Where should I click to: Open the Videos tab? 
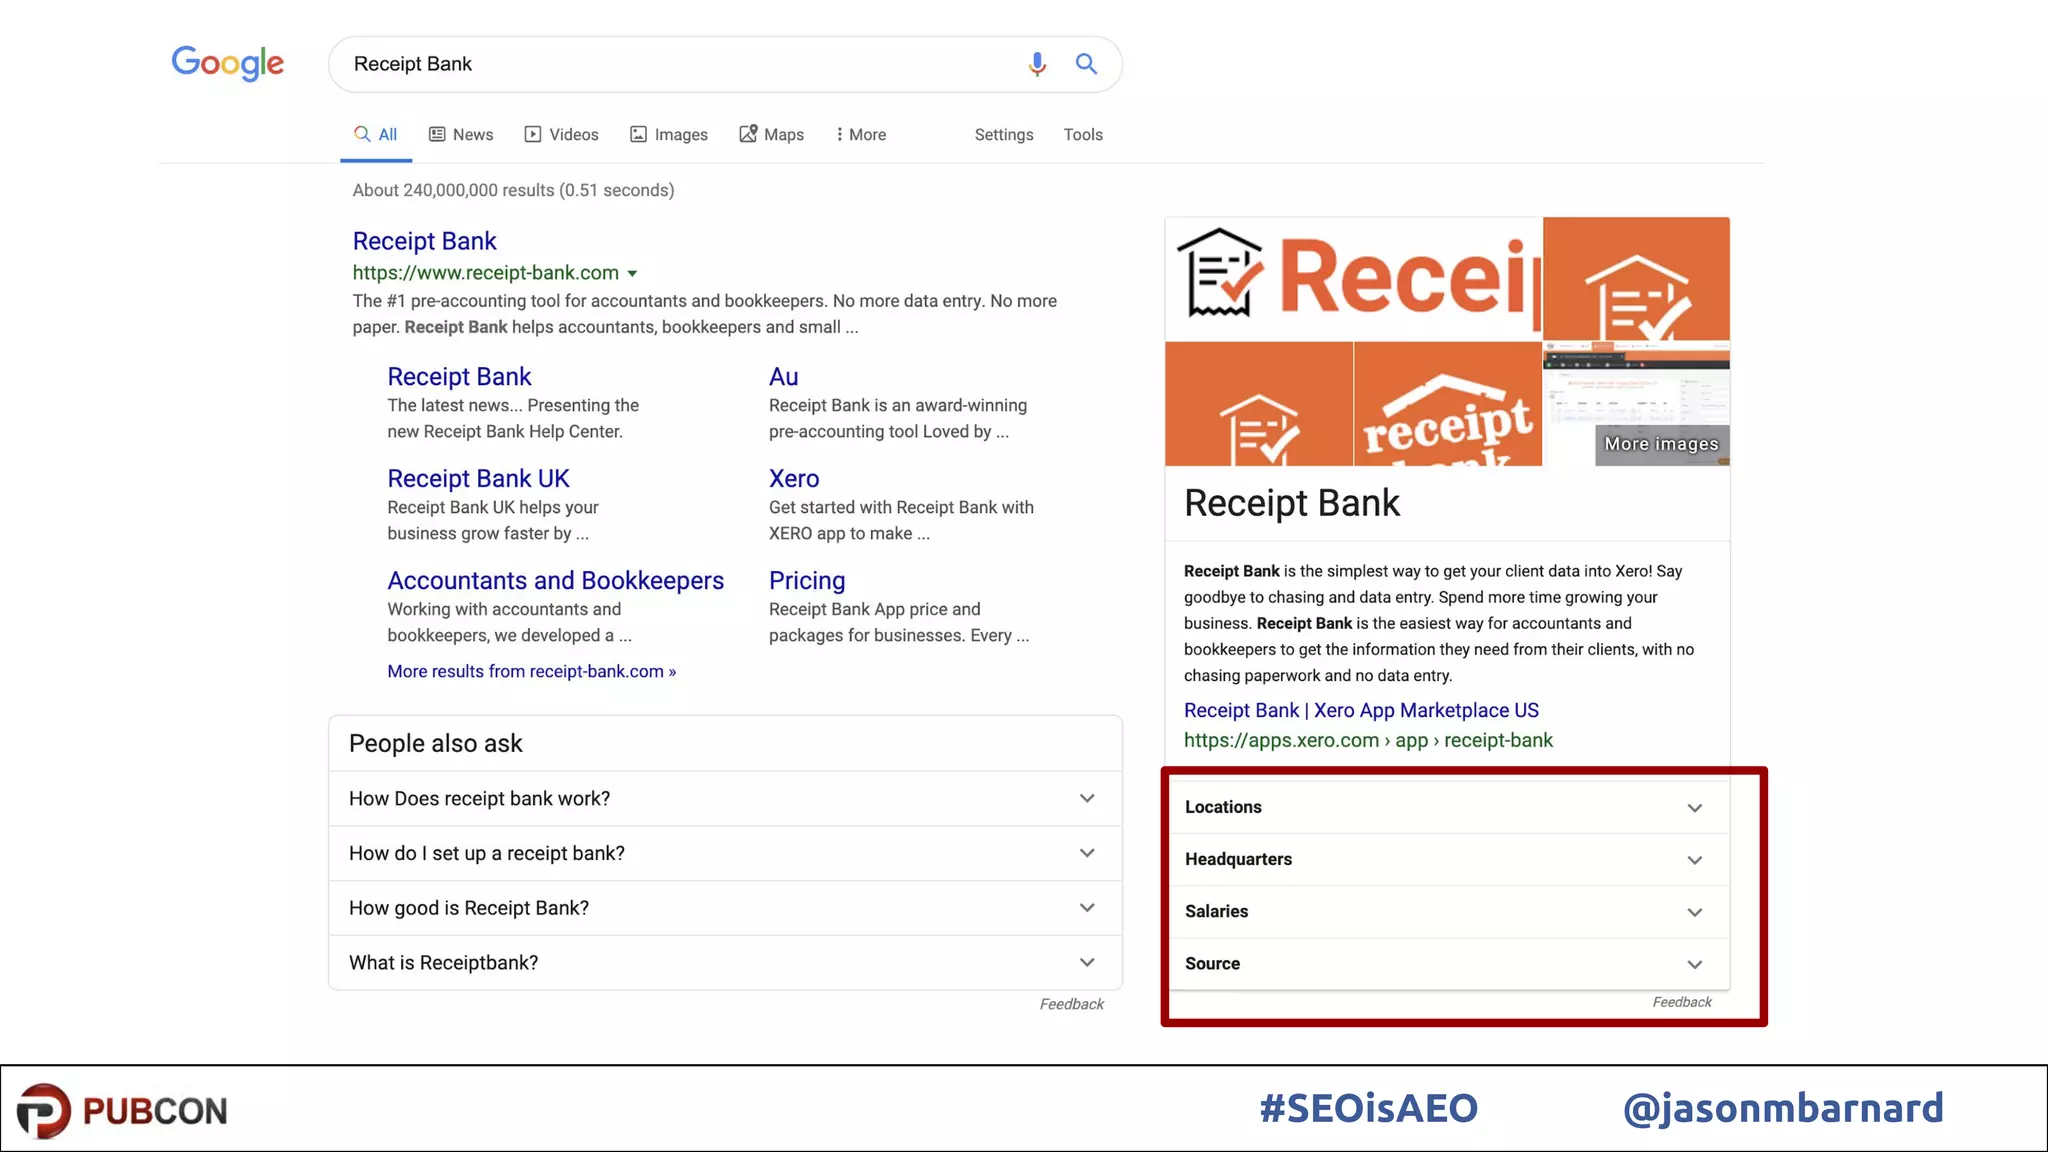(561, 134)
